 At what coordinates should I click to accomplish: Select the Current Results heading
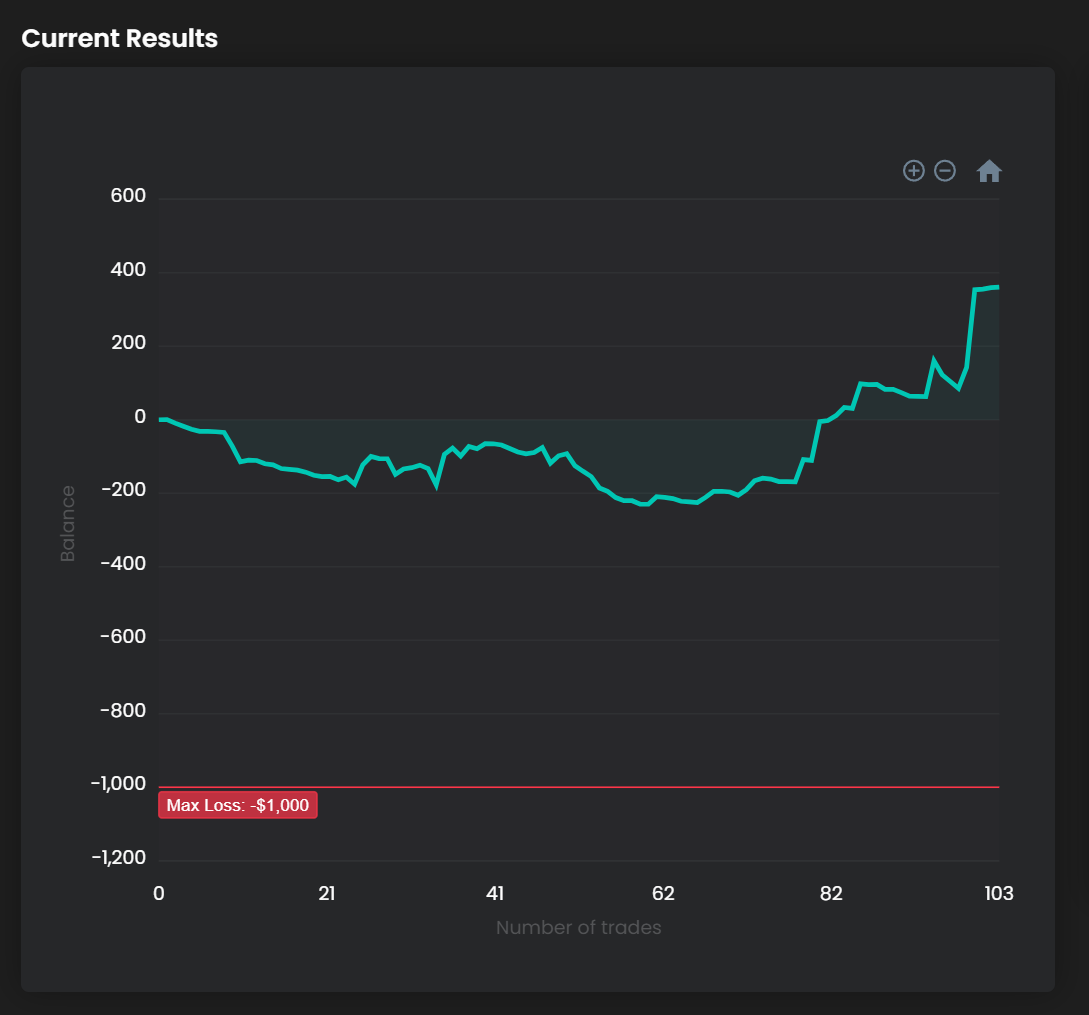tap(119, 38)
